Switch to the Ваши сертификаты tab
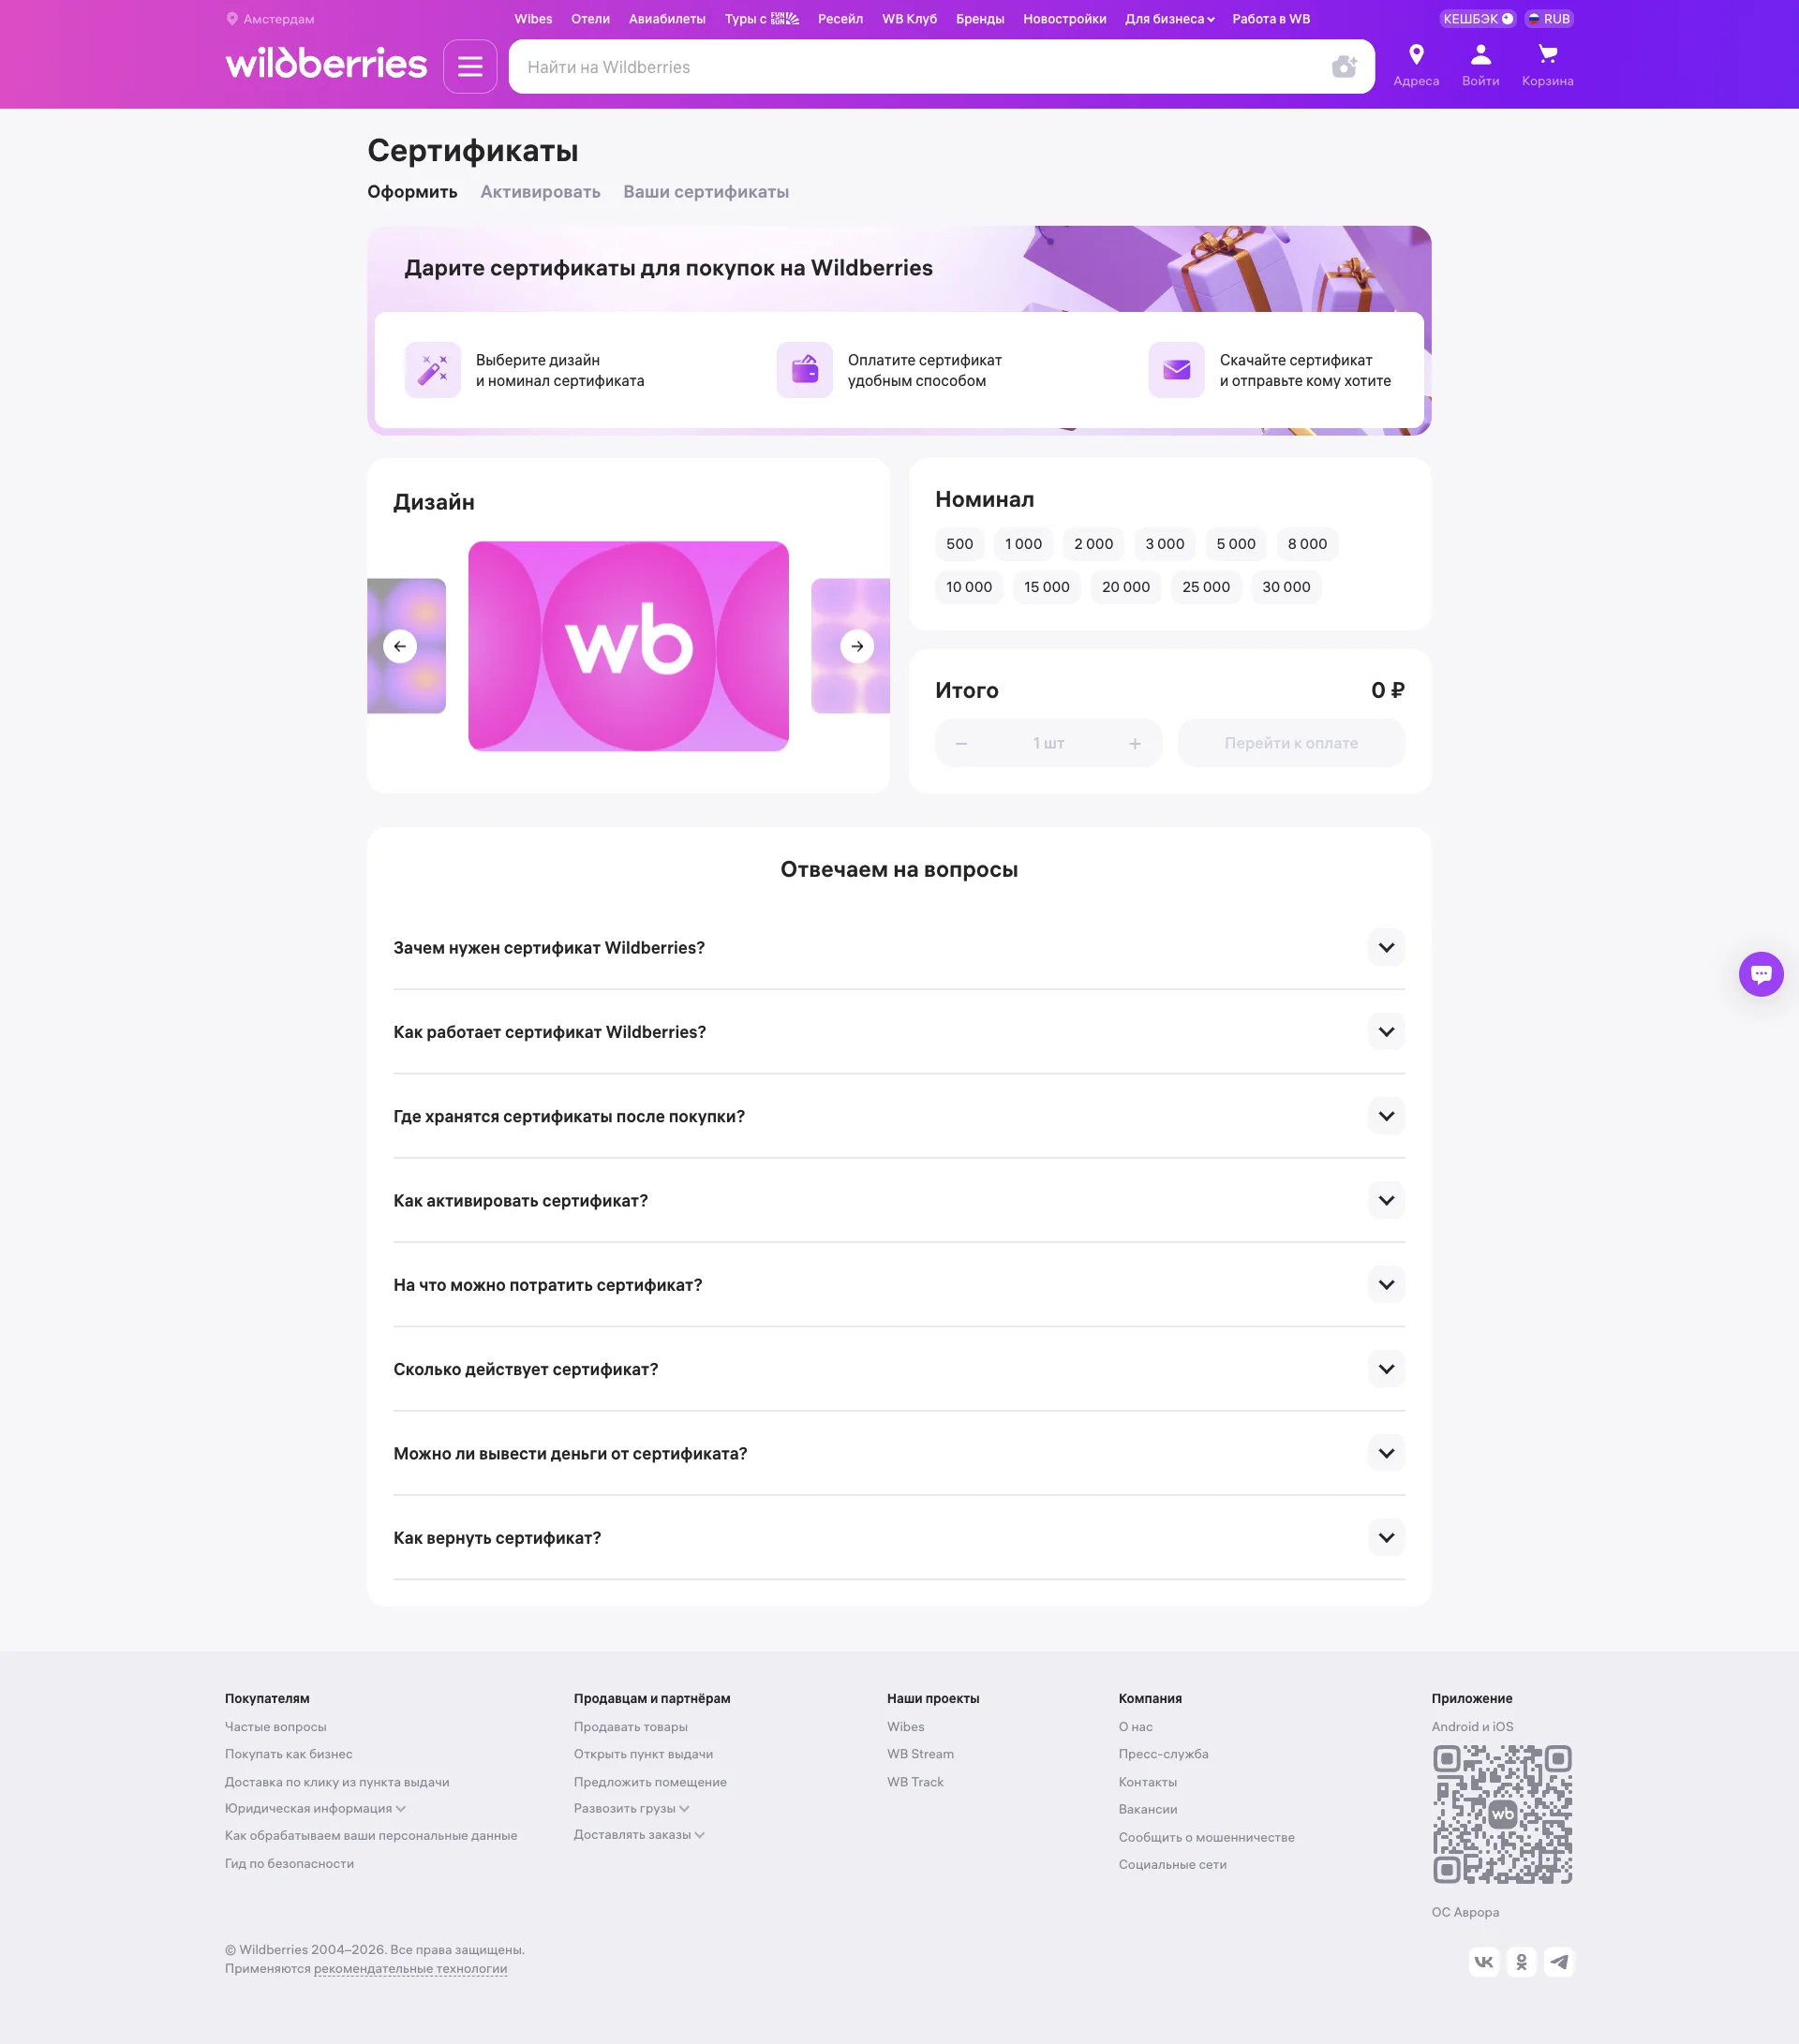Viewport: 1799px width, 2044px height. click(706, 192)
